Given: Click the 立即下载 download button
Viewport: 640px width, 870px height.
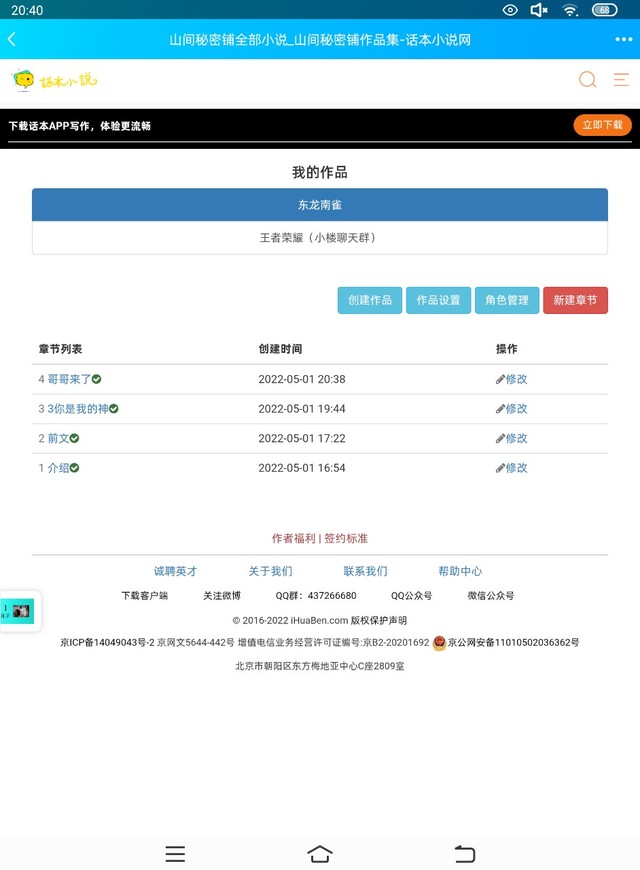Looking at the screenshot, I should point(602,125).
